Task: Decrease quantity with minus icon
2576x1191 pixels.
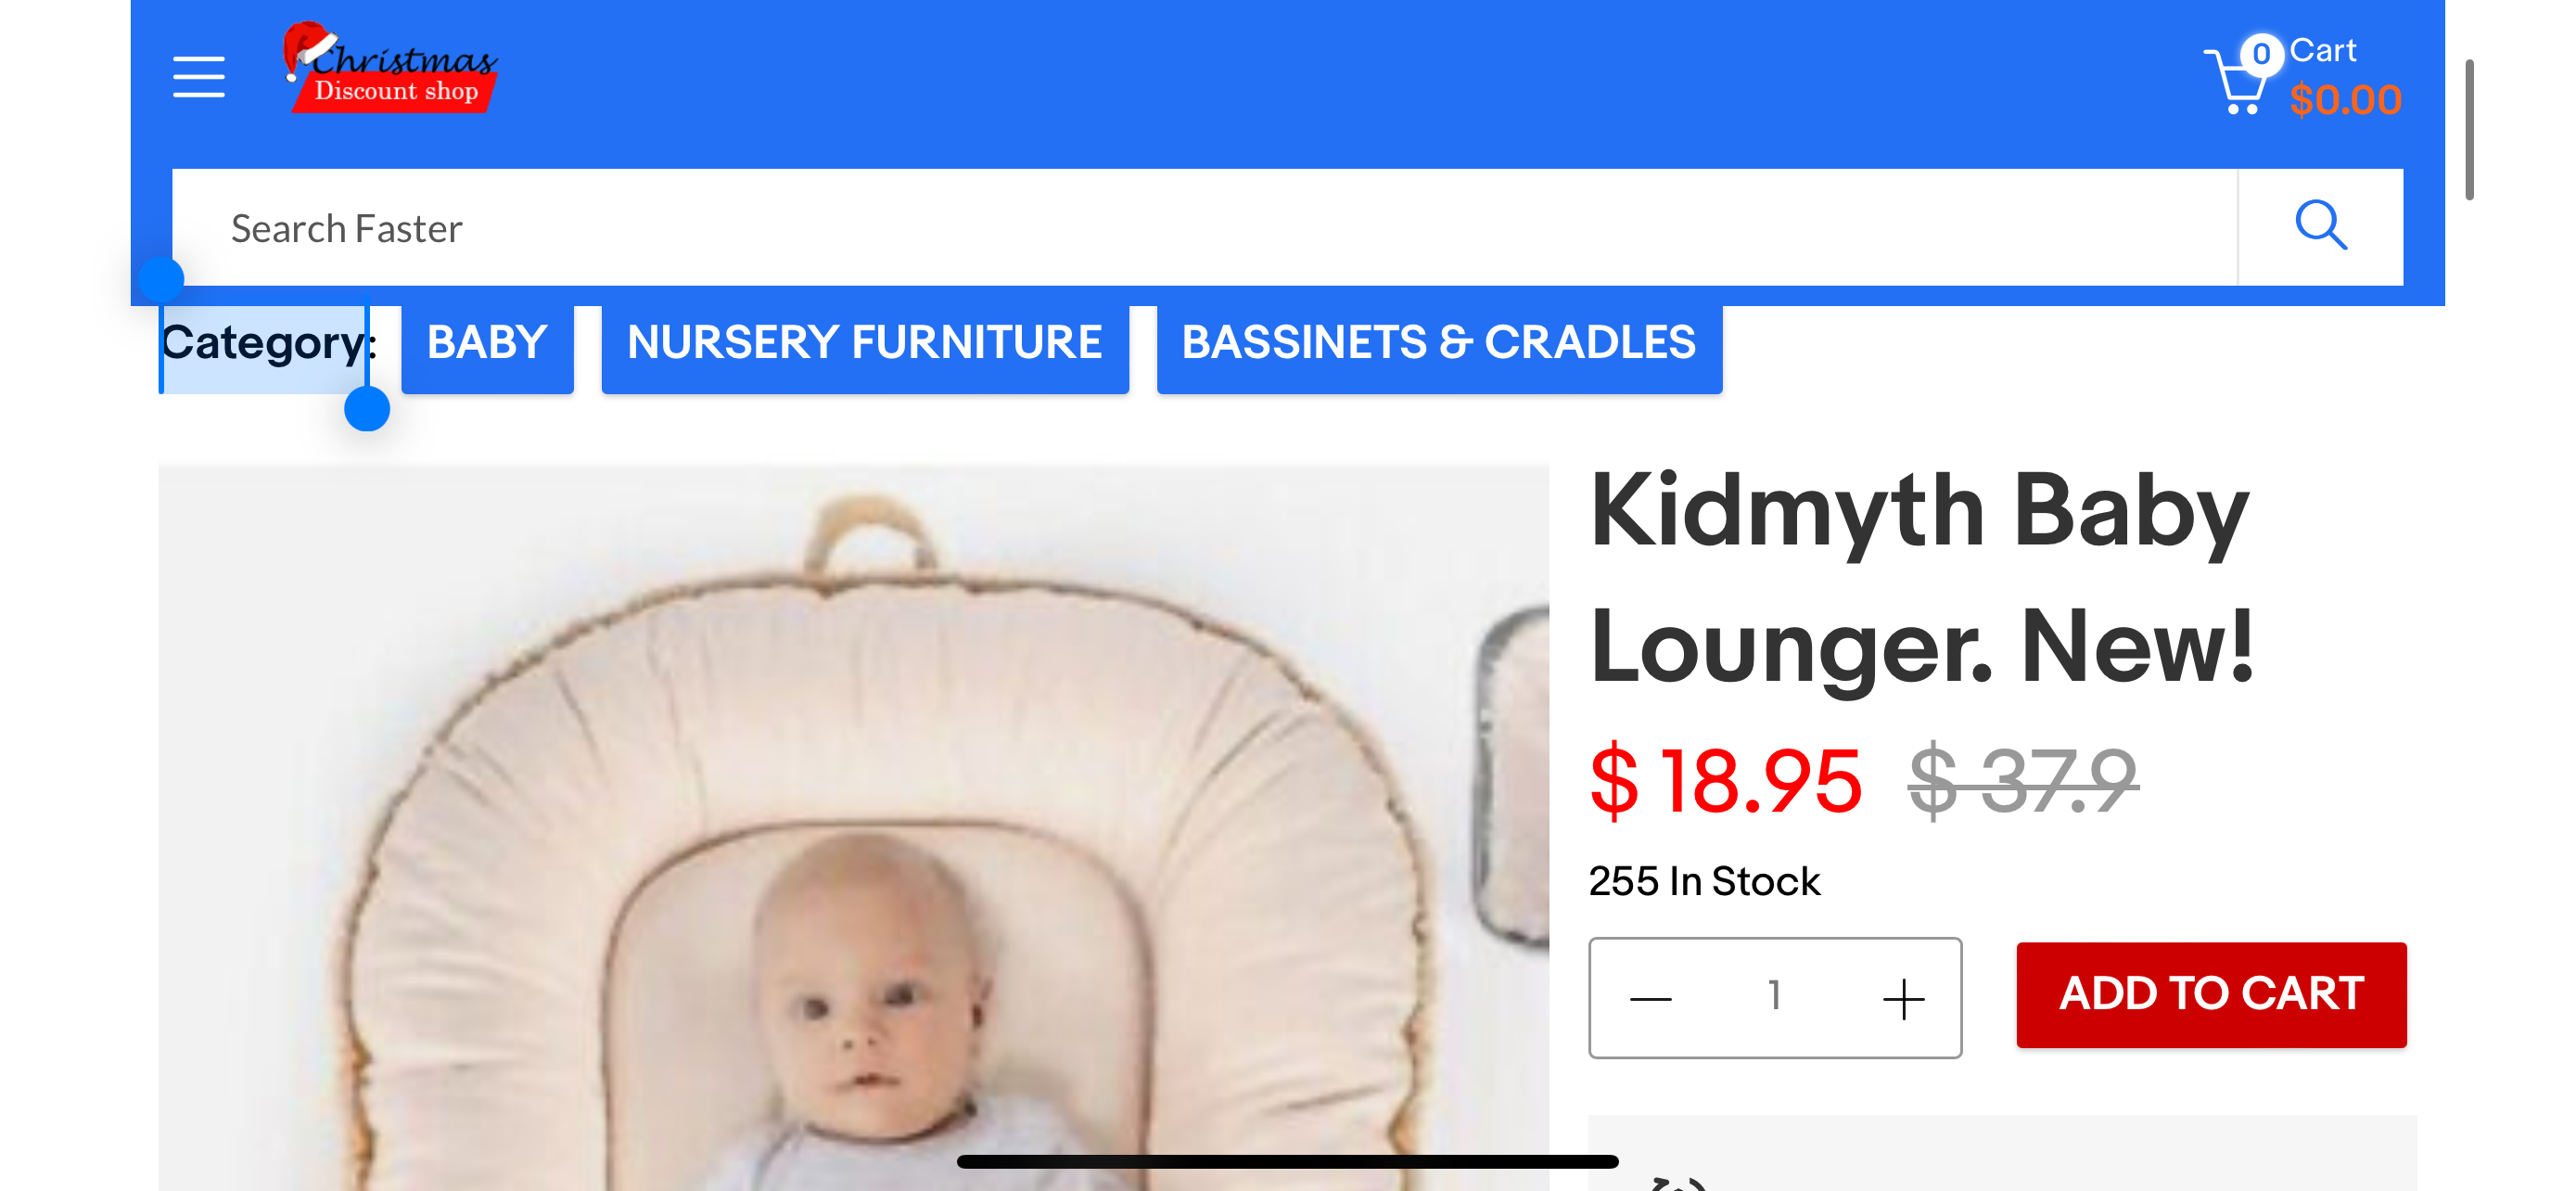Action: pyautogui.click(x=1650, y=997)
